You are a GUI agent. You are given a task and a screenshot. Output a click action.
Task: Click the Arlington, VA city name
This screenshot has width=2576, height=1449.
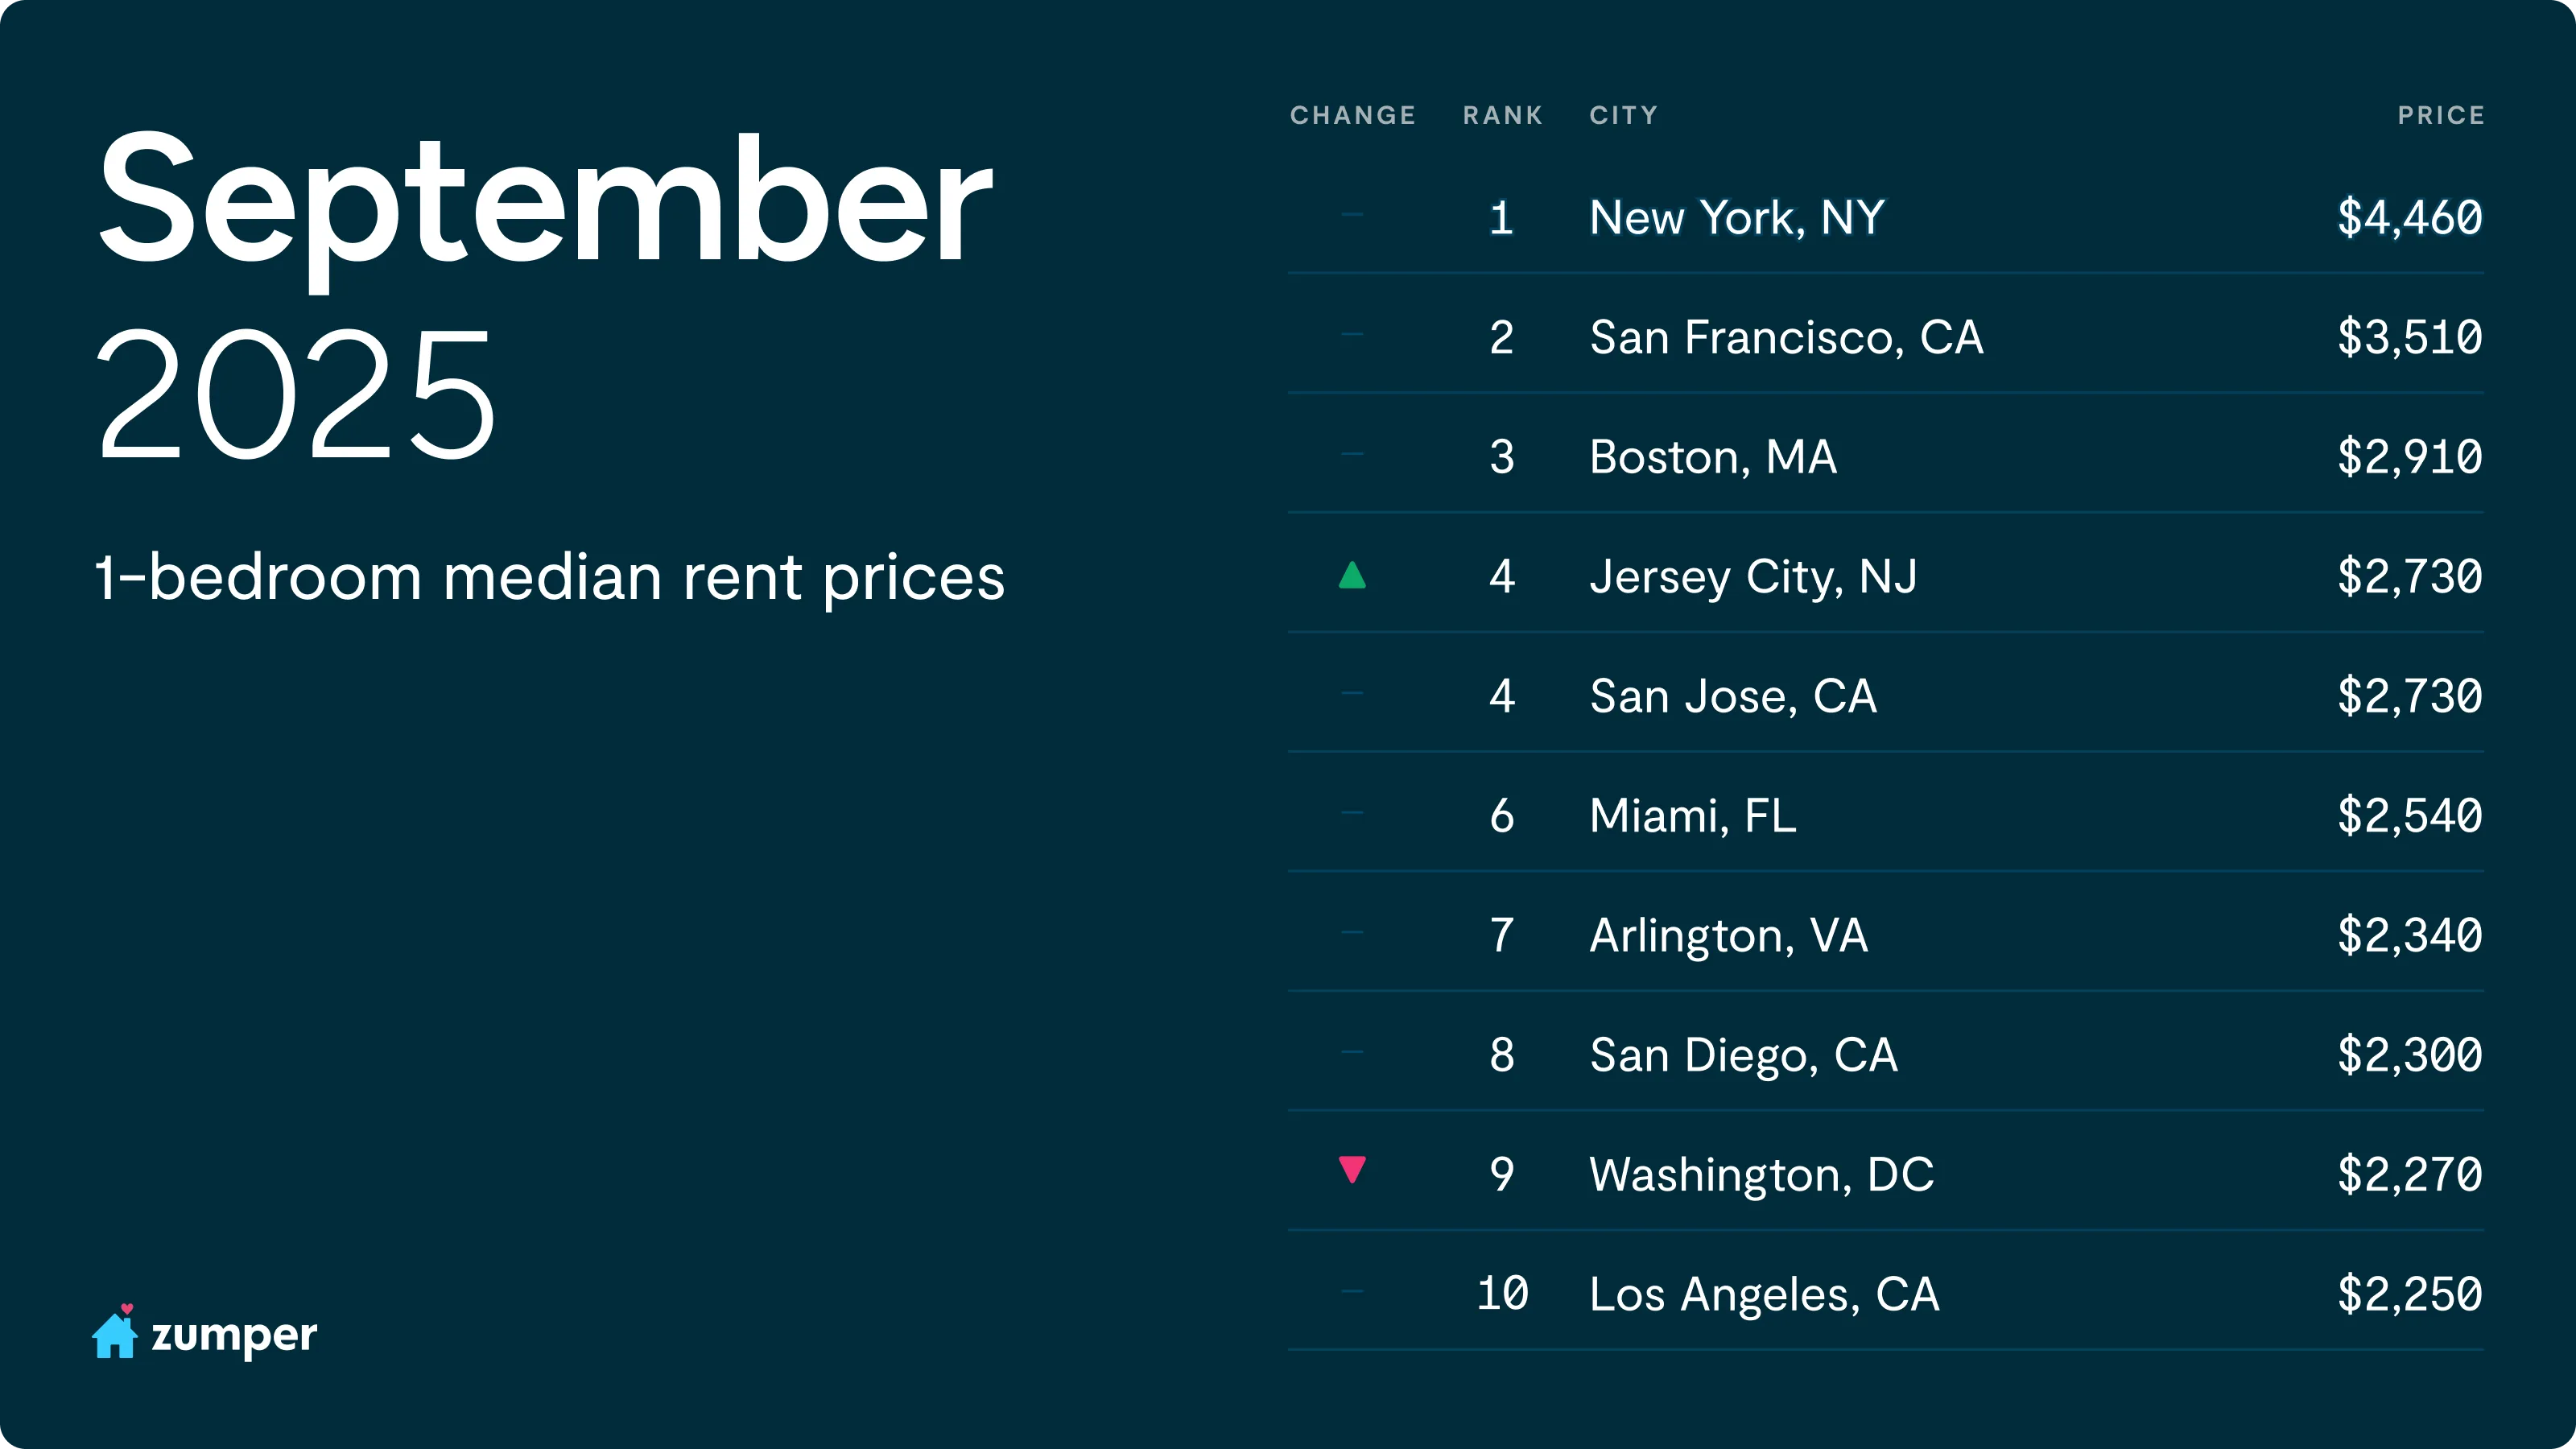(1728, 935)
